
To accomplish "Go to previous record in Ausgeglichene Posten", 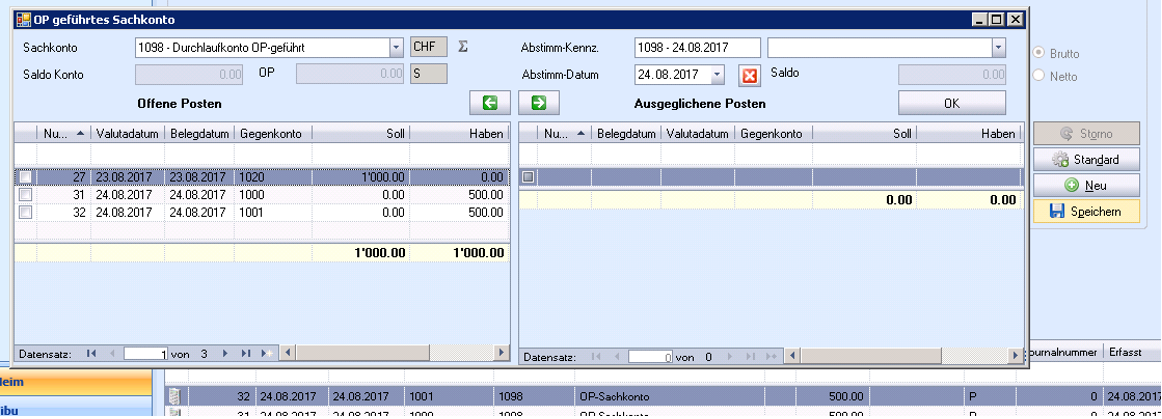I will pos(616,357).
